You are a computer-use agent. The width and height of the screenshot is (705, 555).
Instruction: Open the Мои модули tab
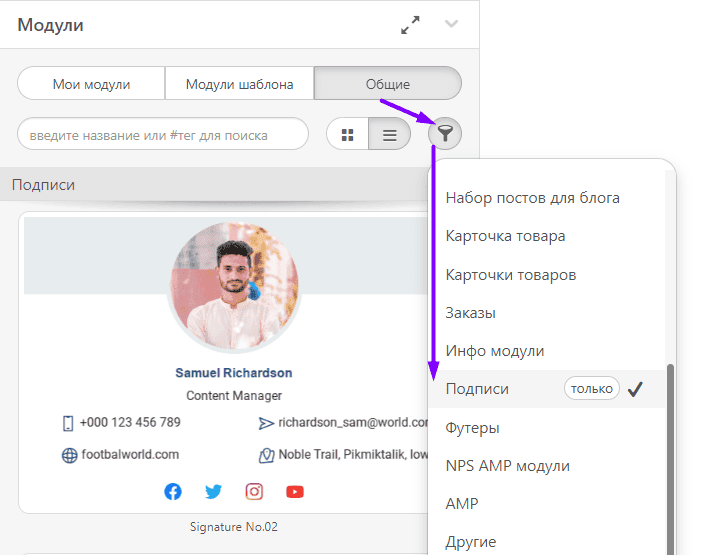coord(91,84)
